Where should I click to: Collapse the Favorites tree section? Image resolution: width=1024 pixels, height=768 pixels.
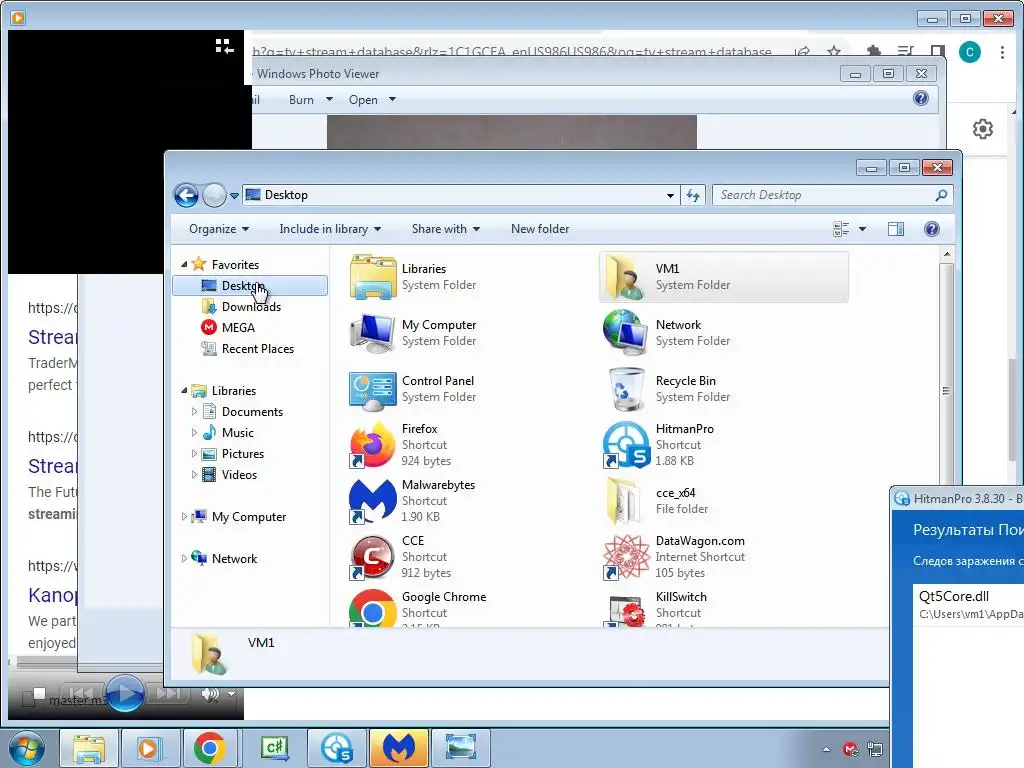184,264
